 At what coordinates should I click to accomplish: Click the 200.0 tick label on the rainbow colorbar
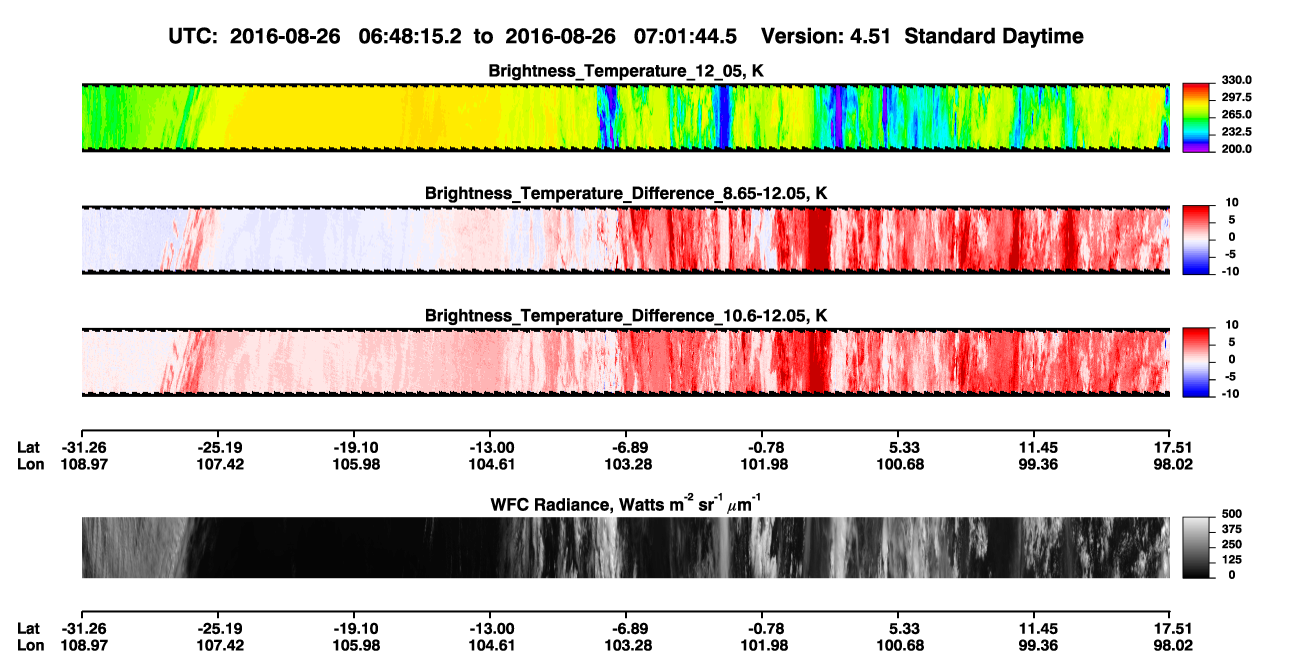(x=1237, y=149)
